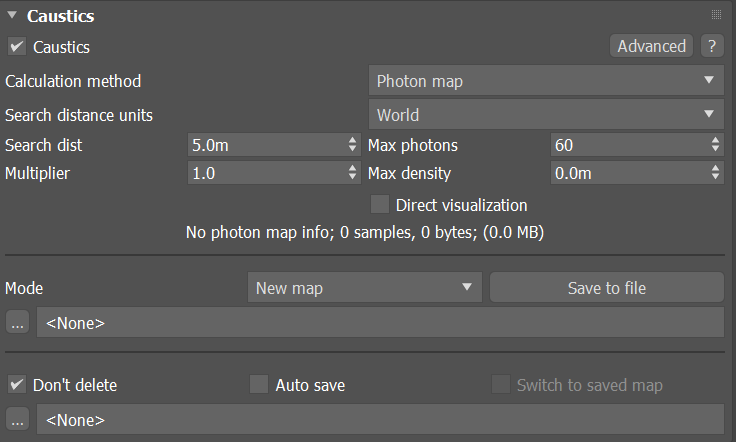
Task: Click the browse button beside Mode file path
Action: pos(17,323)
